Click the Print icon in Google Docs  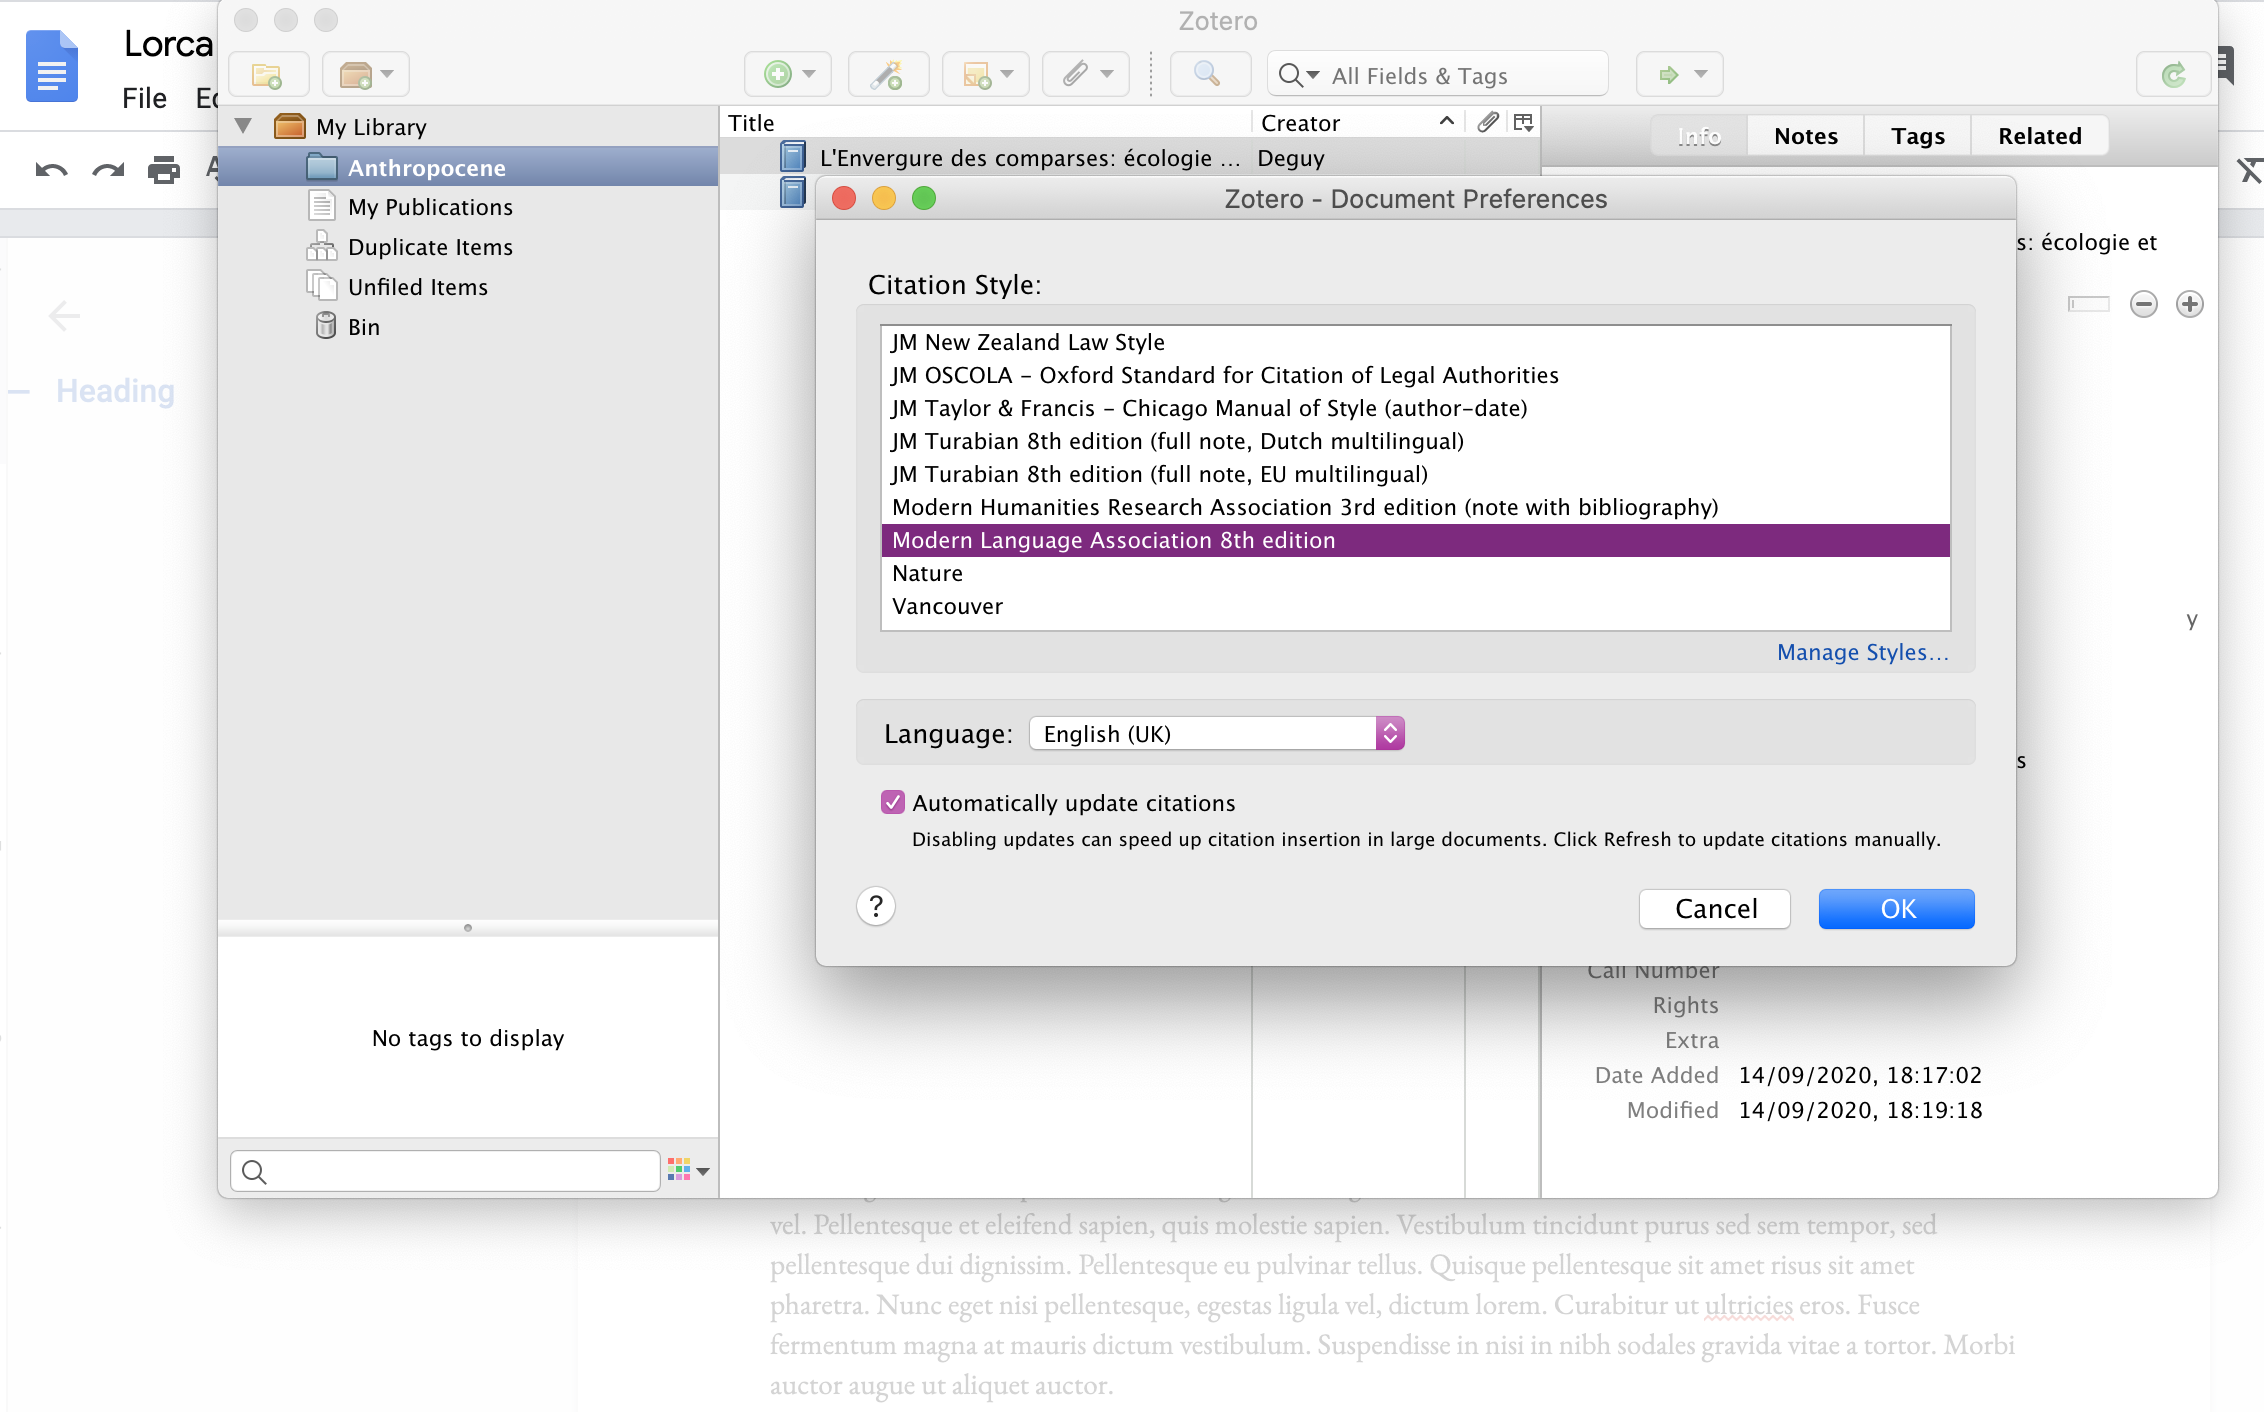tap(164, 170)
